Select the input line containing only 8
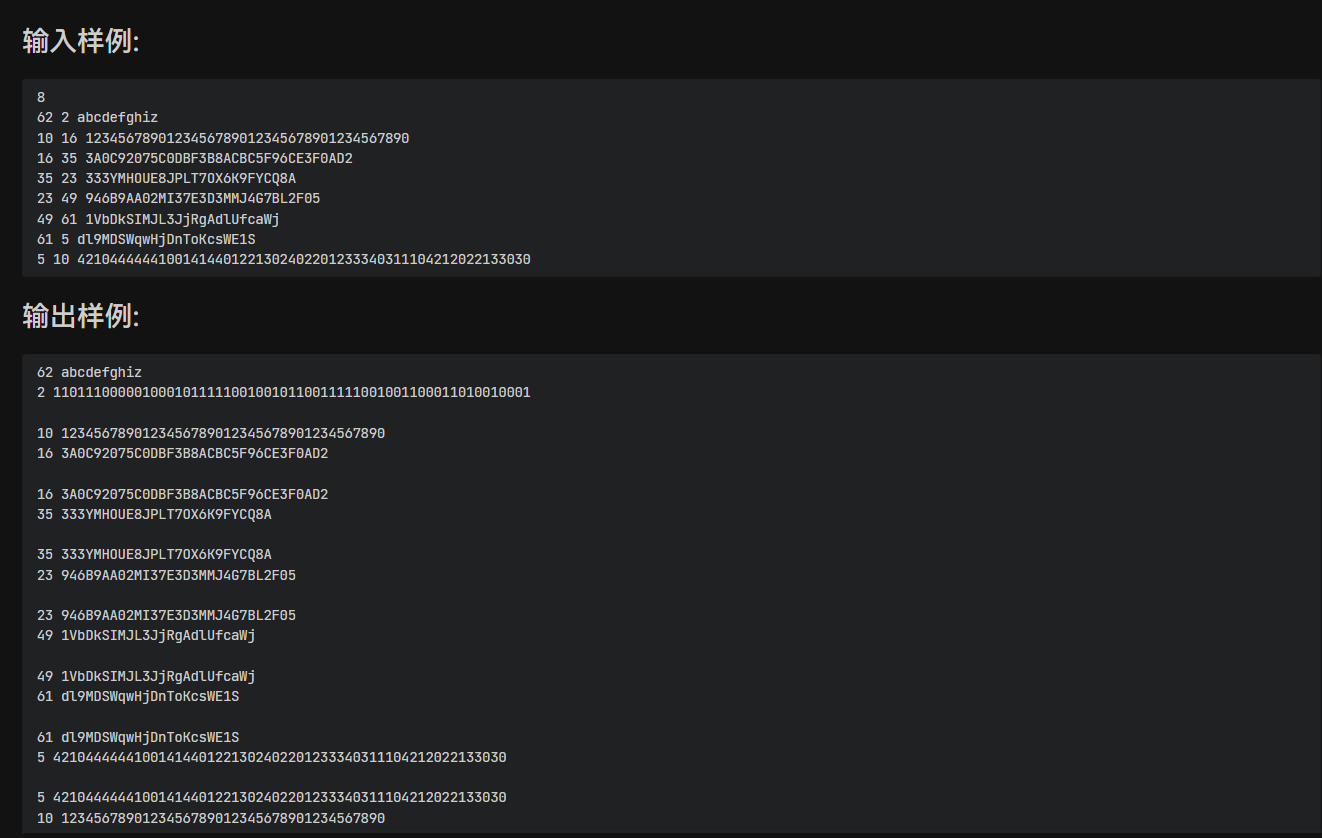This screenshot has height=838, width=1322. tap(41, 97)
